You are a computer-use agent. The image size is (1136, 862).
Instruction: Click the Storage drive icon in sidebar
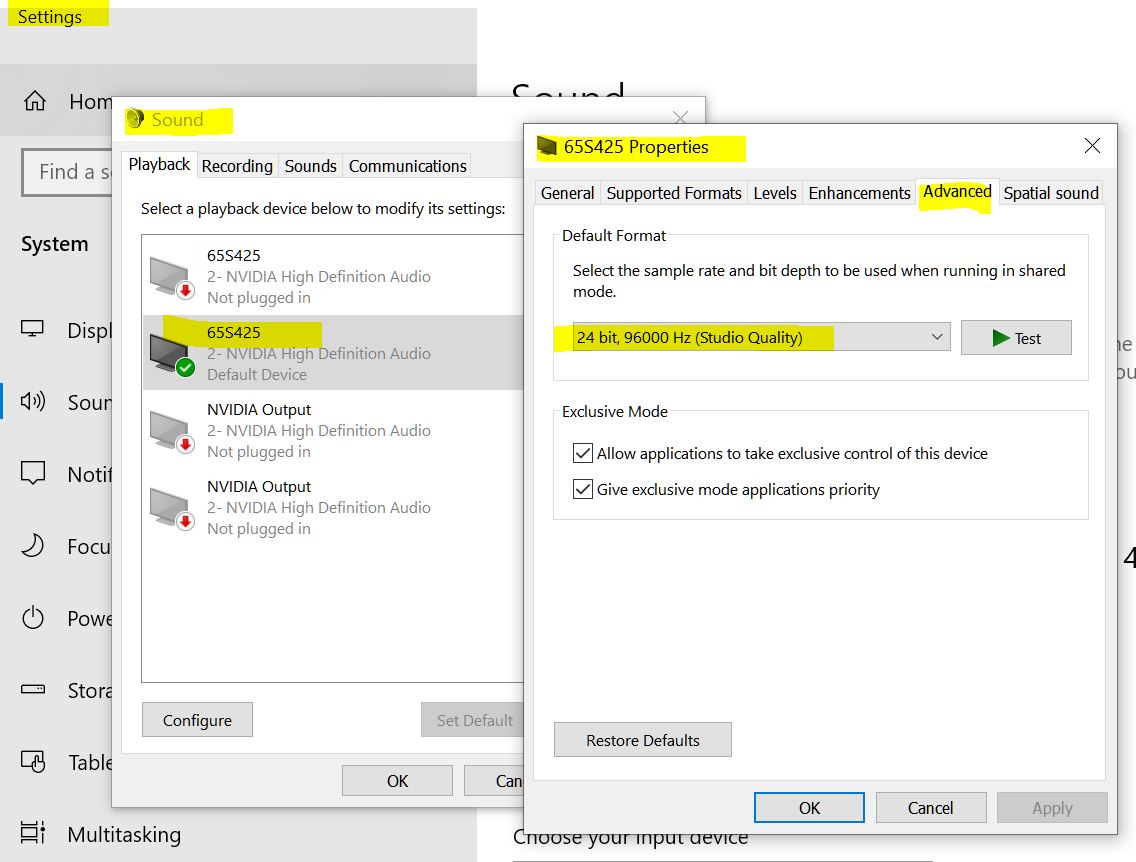point(33,689)
